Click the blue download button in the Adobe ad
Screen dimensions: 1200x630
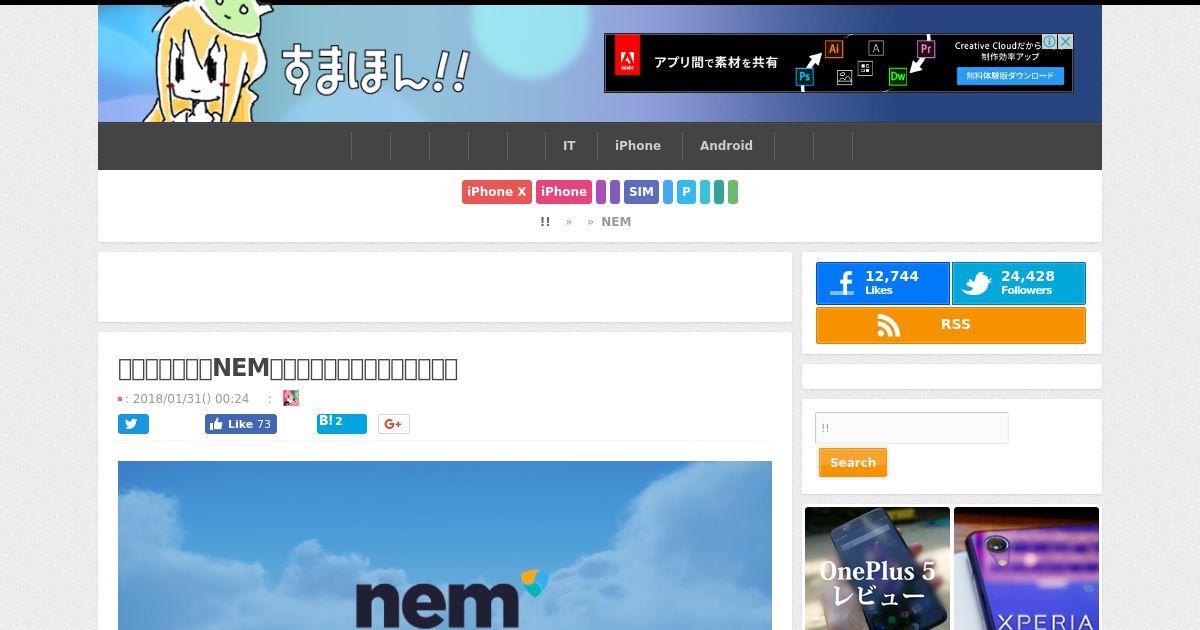[1010, 76]
